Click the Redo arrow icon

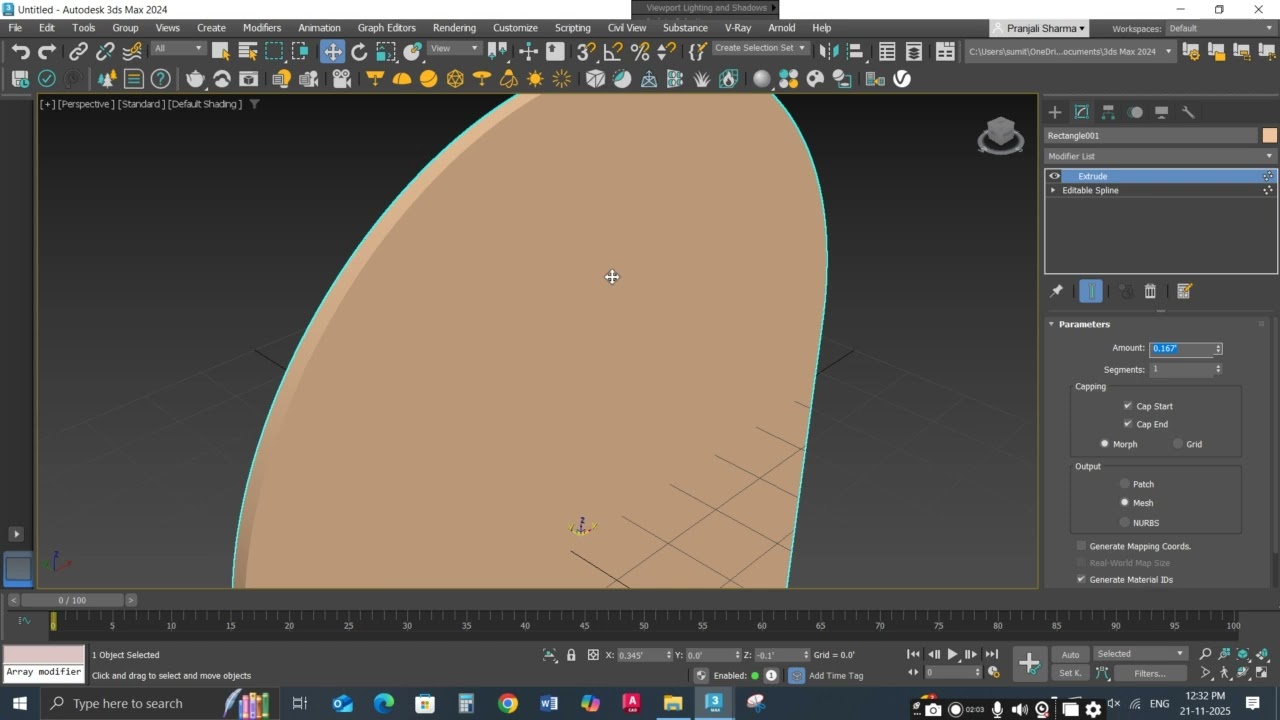[47, 51]
